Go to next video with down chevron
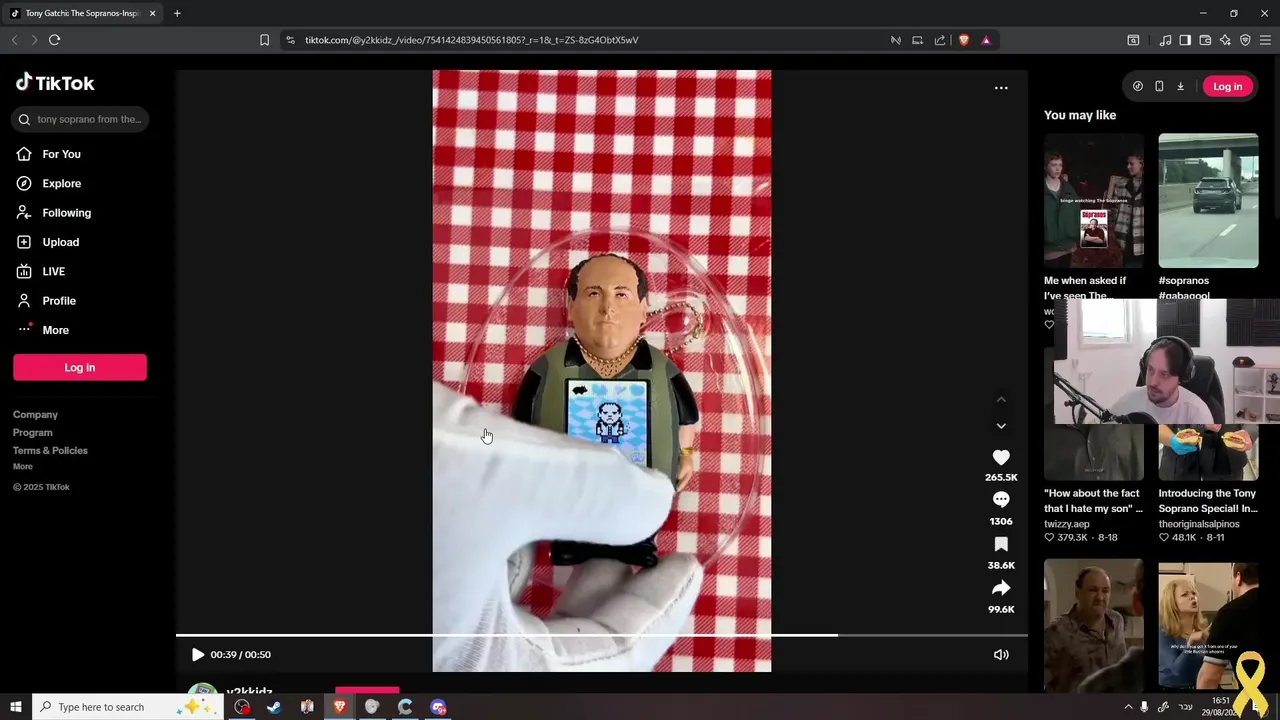The height and width of the screenshot is (720, 1280). click(x=1001, y=426)
